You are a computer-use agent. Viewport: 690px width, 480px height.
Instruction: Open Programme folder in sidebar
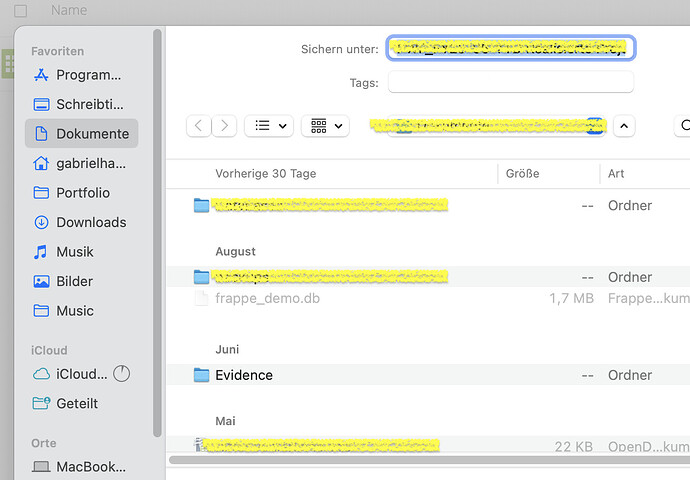[88, 75]
